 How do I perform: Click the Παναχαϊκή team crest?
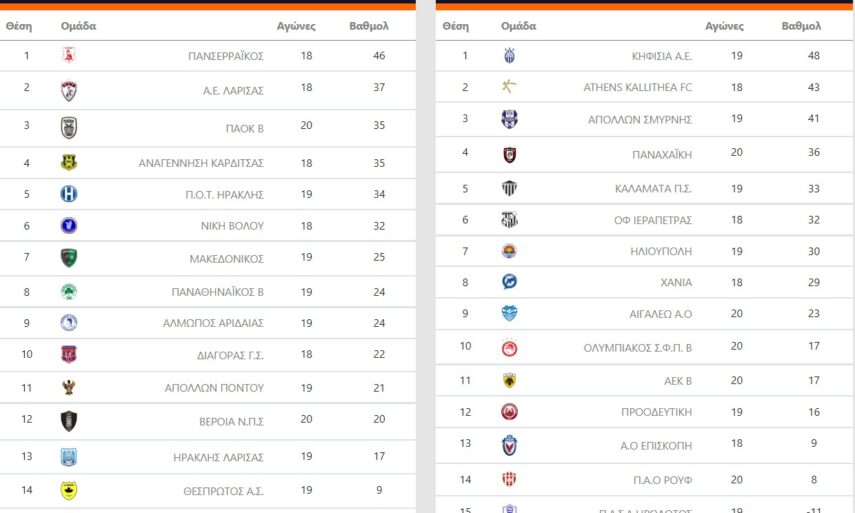509,155
